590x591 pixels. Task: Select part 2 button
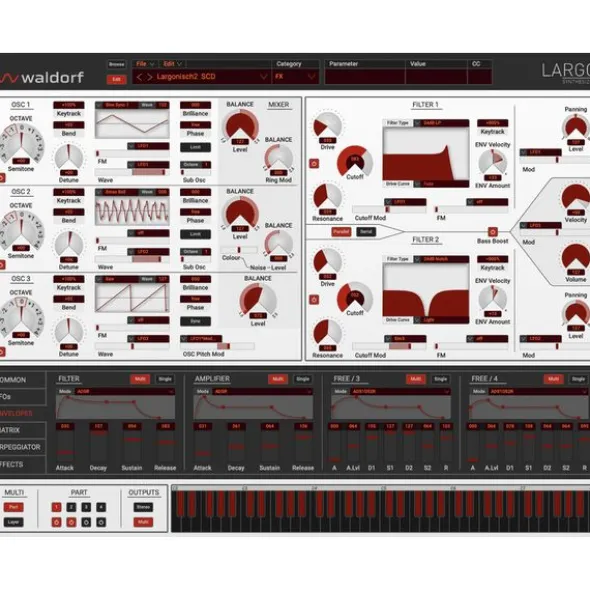point(71,507)
